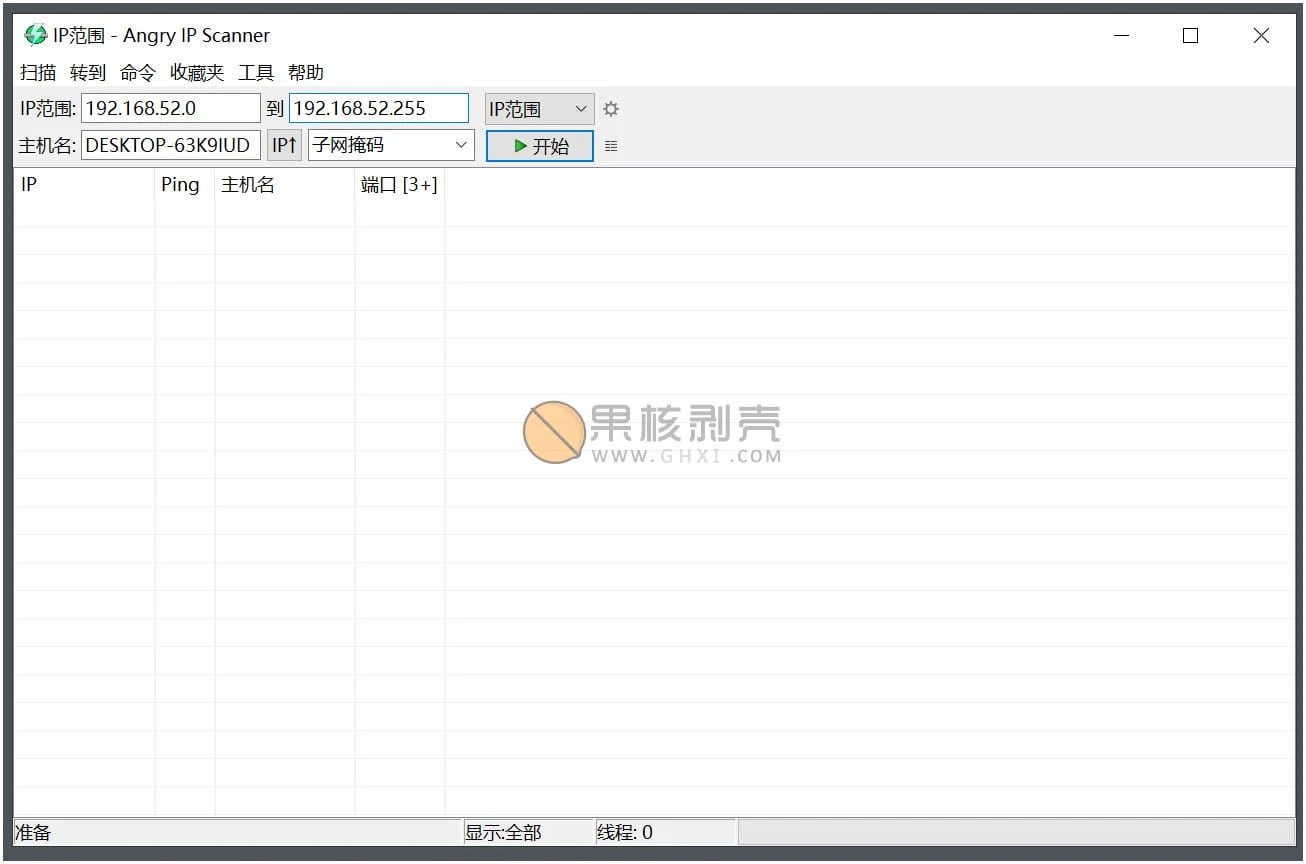The height and width of the screenshot is (864, 1306).
Task: Click the 开始 button to start scanning
Action: click(540, 146)
